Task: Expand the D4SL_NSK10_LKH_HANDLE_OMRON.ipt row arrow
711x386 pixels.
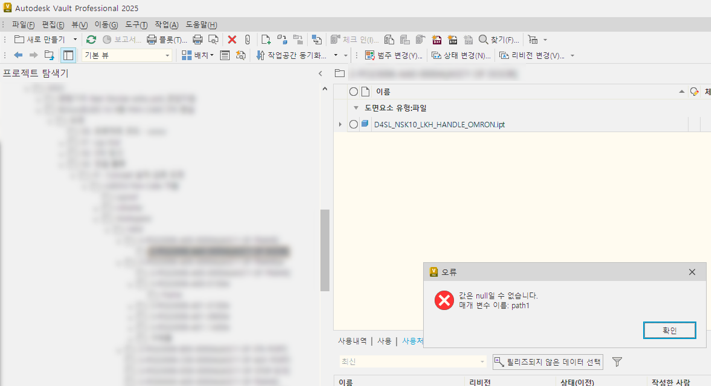Action: pos(340,124)
